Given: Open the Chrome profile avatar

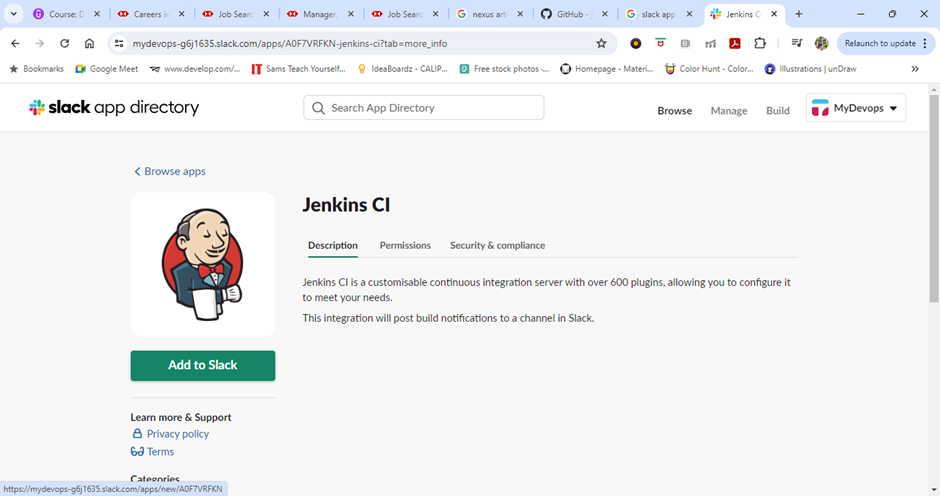Looking at the screenshot, I should (821, 43).
